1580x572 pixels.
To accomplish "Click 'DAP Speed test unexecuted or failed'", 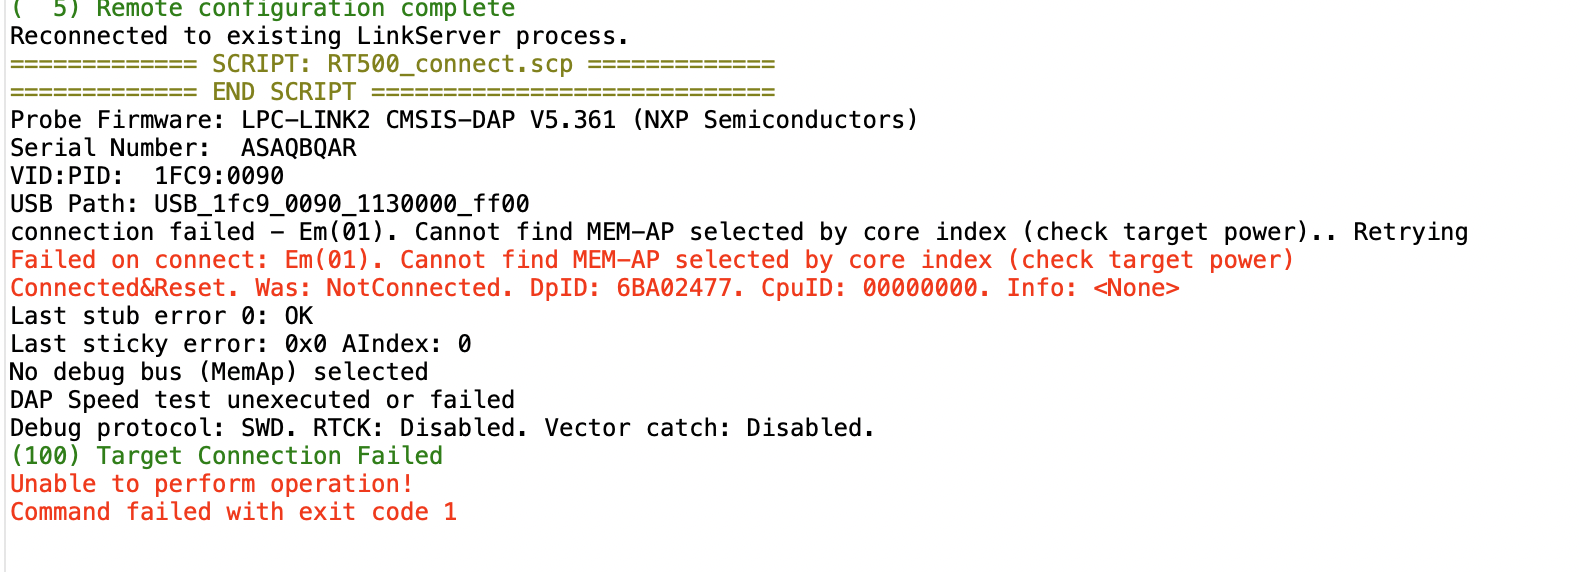I will coord(262,401).
